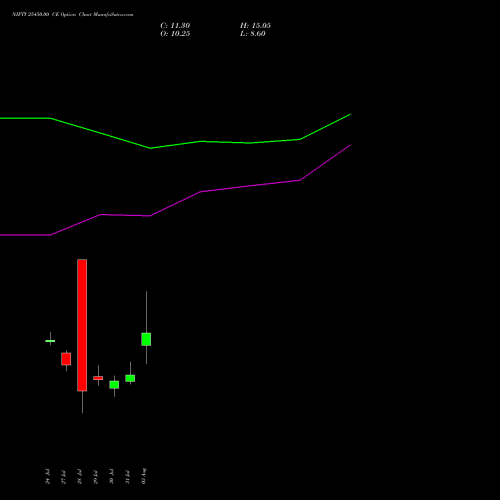Select the green 30 Jul candlestick
Screen dimensions: 500x500
tap(114, 385)
